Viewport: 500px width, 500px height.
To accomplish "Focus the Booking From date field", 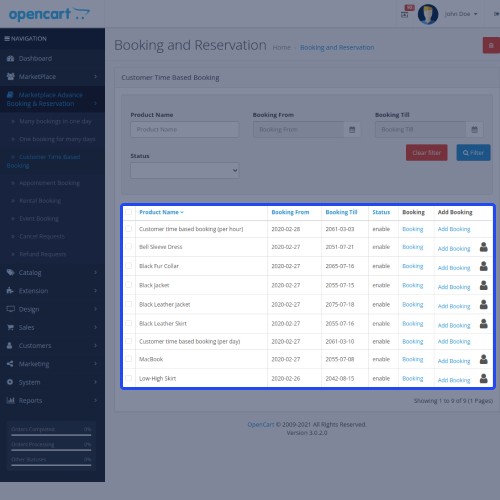I will (299, 129).
